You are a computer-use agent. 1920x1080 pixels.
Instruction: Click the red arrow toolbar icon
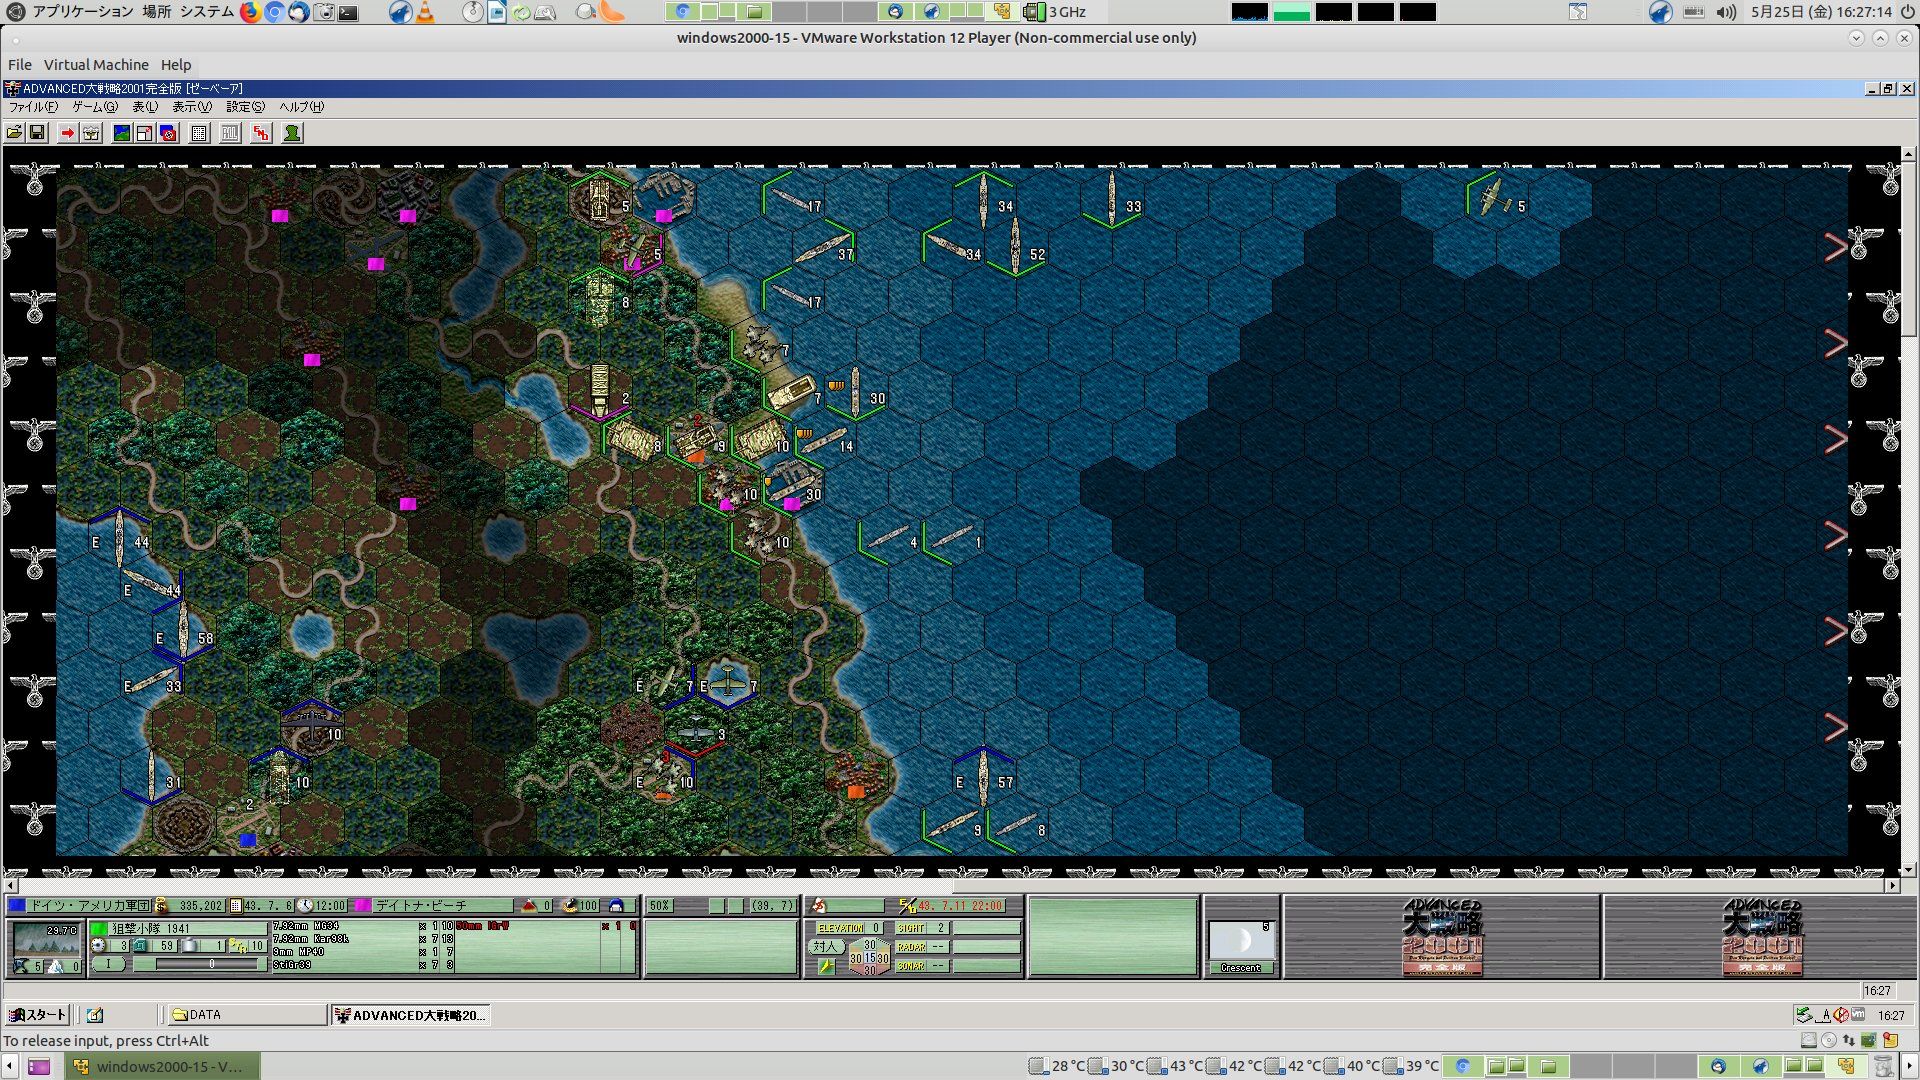(67, 133)
